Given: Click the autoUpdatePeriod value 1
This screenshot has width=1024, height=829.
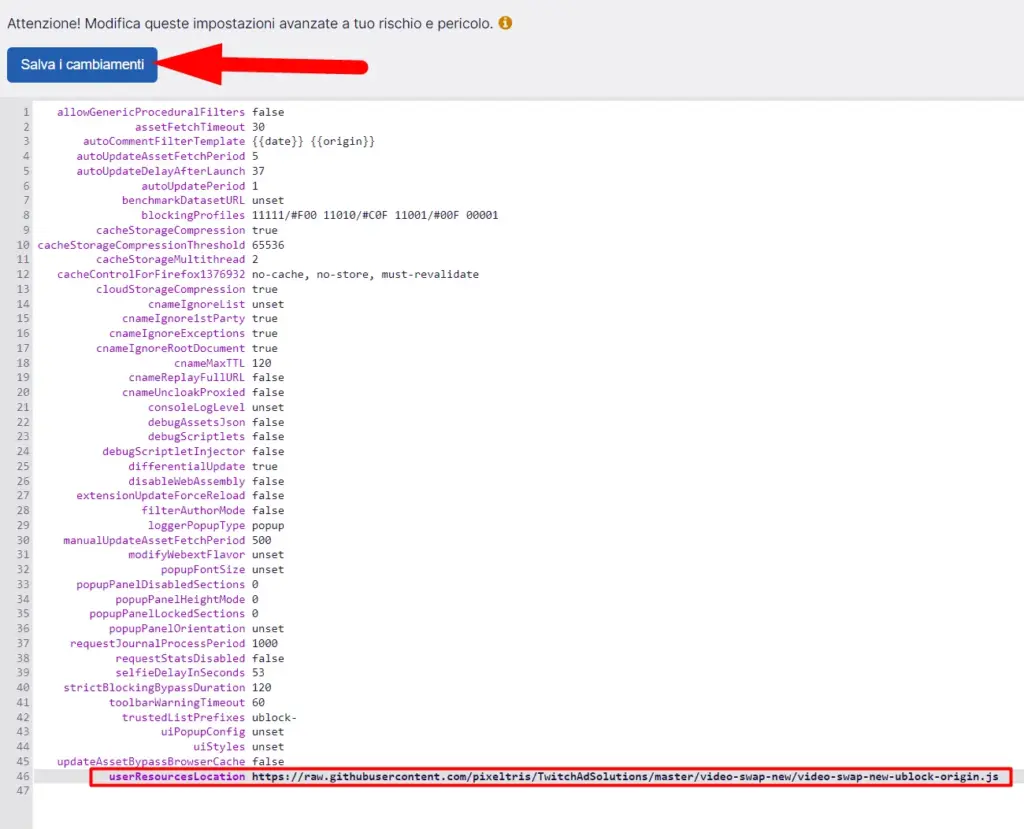Looking at the screenshot, I should click(x=255, y=186).
